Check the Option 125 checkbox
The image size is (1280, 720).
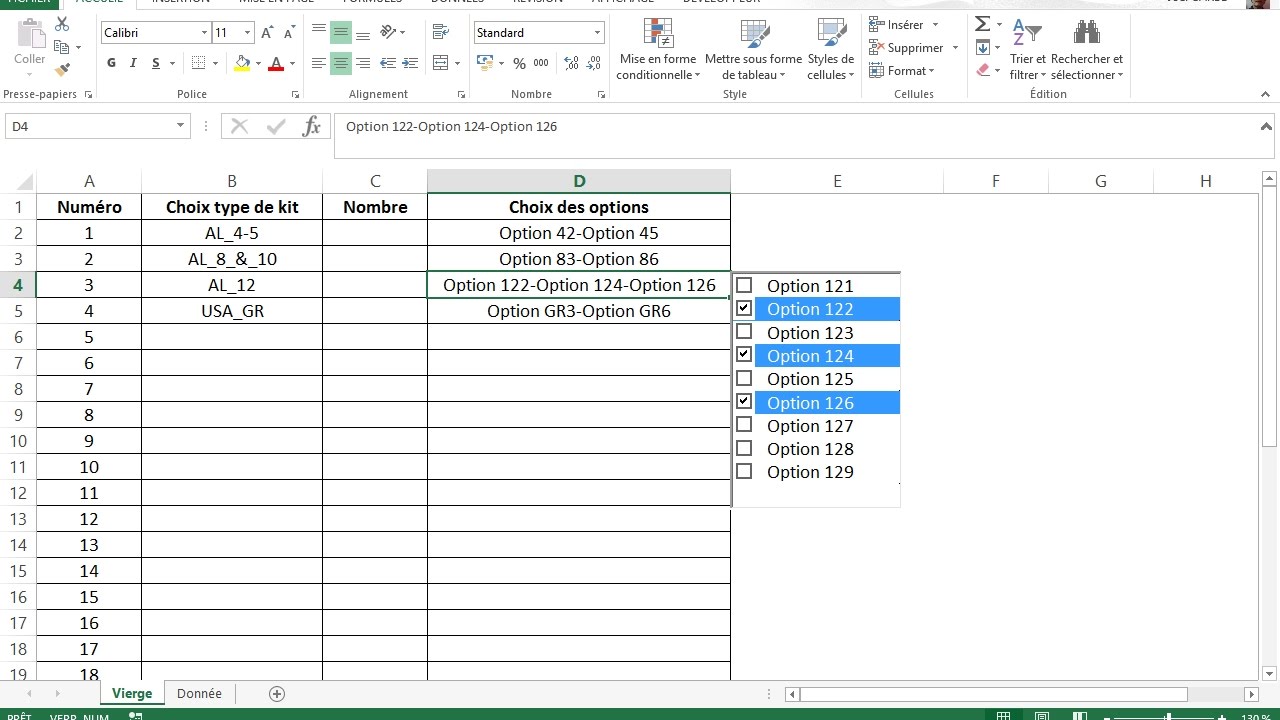point(744,378)
